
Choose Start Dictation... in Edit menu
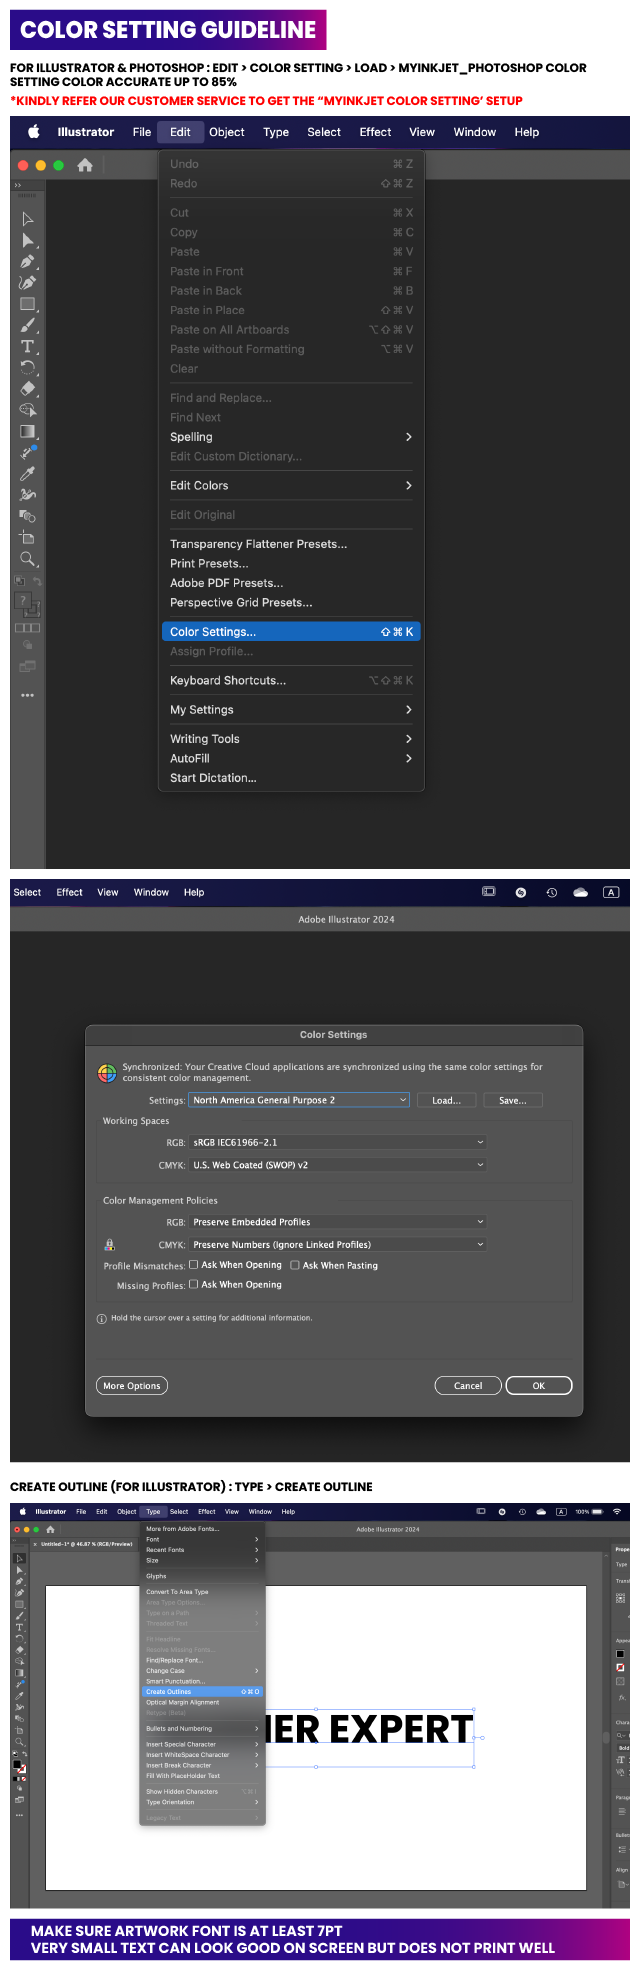tap(291, 778)
